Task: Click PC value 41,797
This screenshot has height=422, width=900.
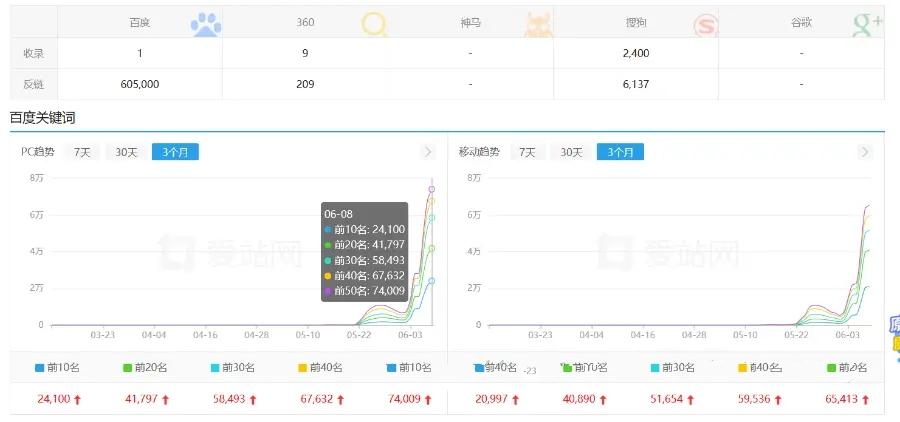Action: 141,400
